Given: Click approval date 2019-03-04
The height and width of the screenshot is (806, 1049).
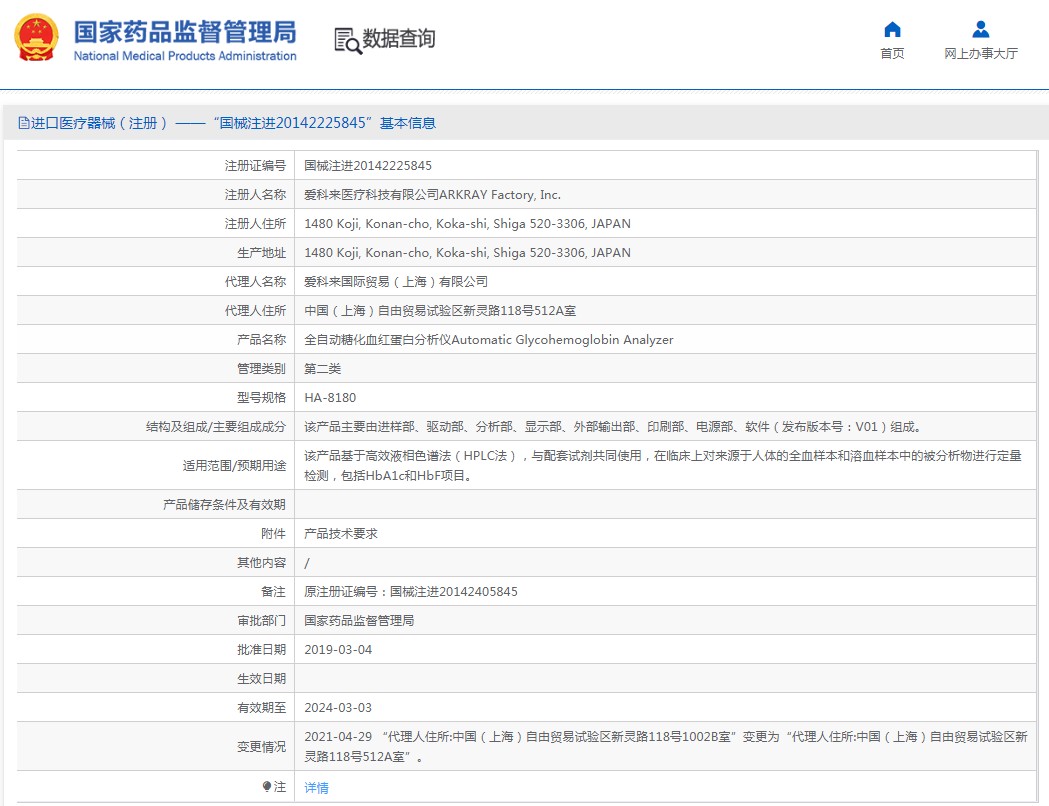Looking at the screenshot, I should click(x=338, y=649).
